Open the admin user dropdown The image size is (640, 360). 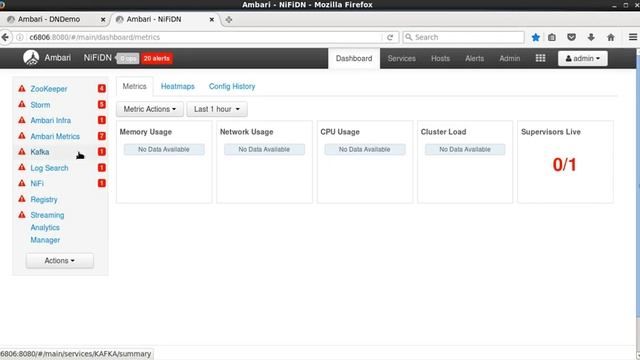(582, 58)
